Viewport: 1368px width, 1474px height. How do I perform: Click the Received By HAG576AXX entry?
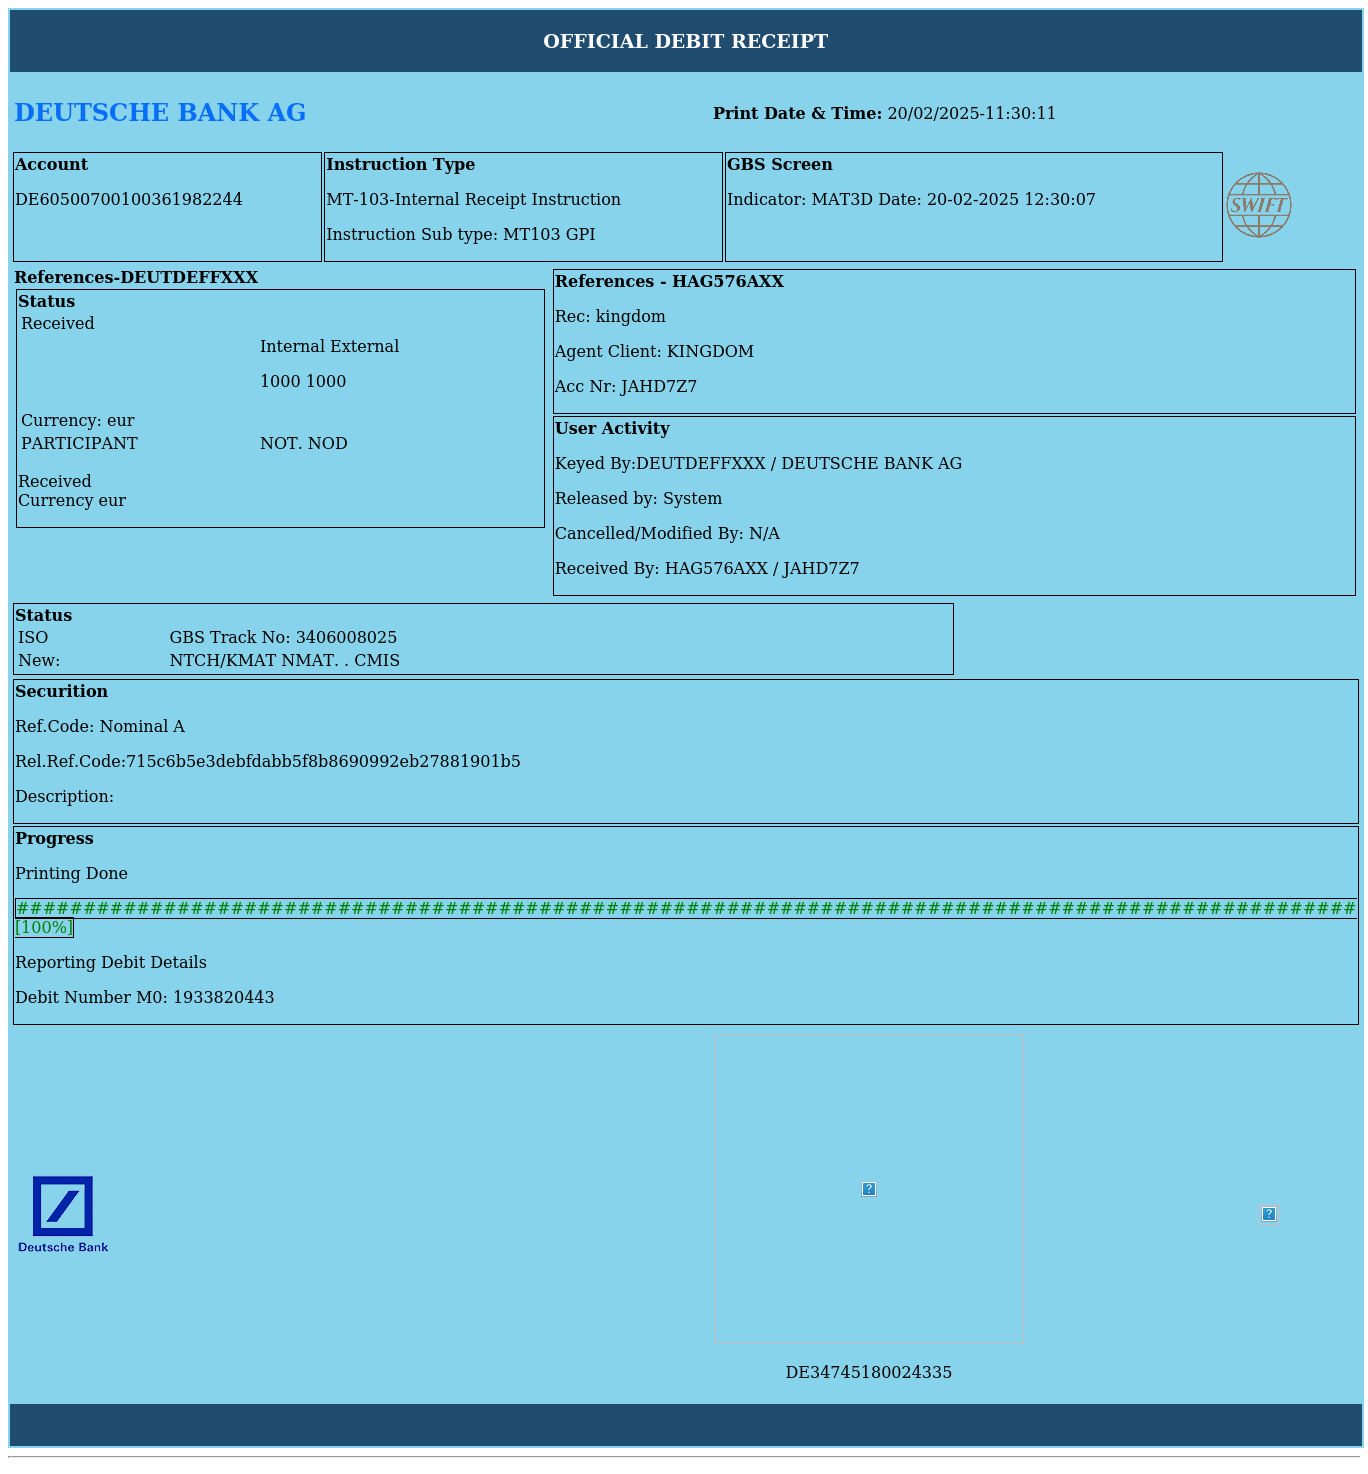point(706,569)
